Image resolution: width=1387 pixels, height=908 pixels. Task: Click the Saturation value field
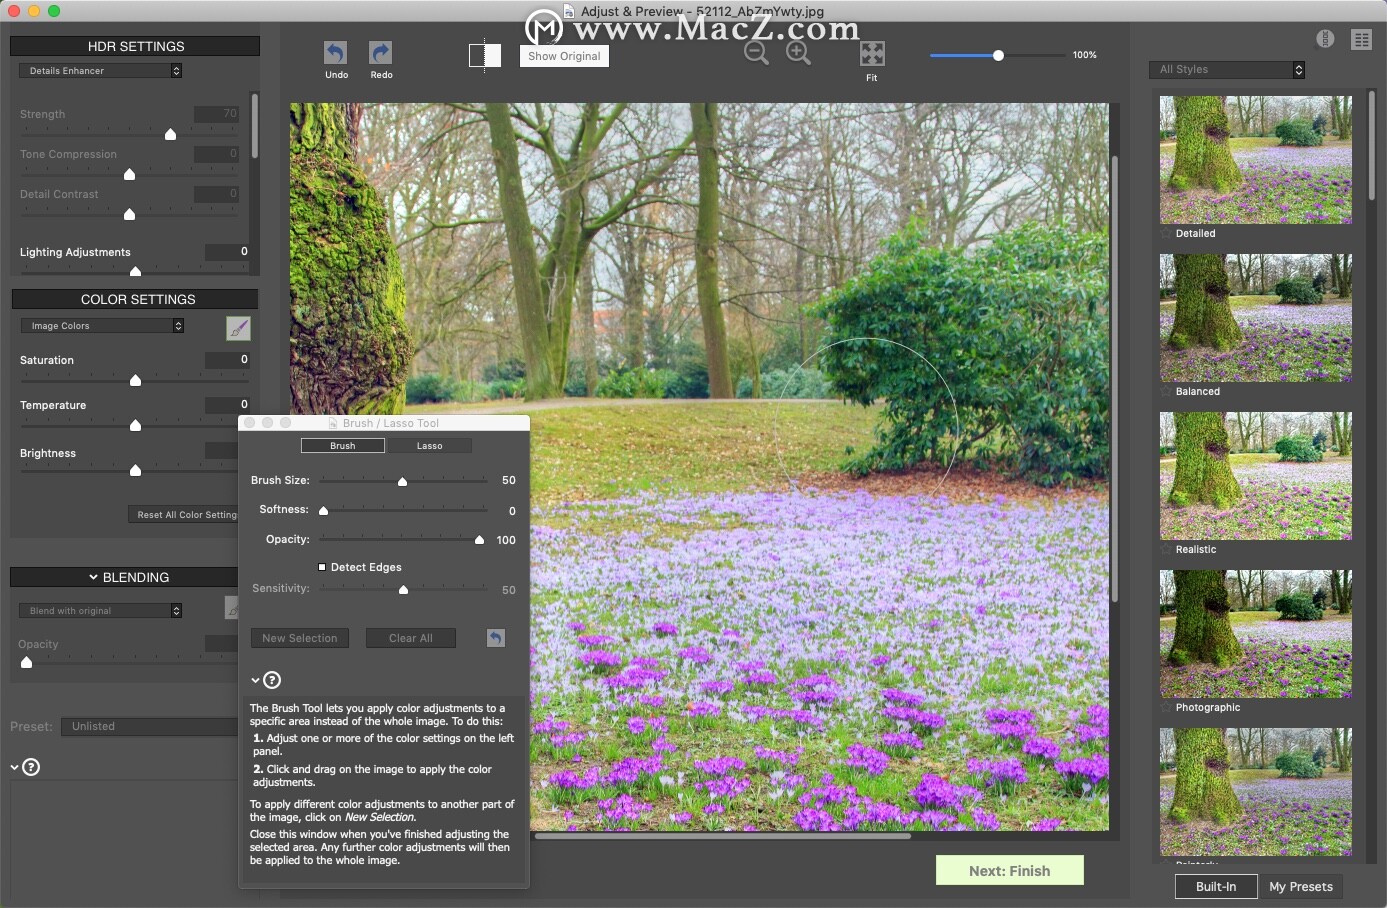click(x=228, y=359)
